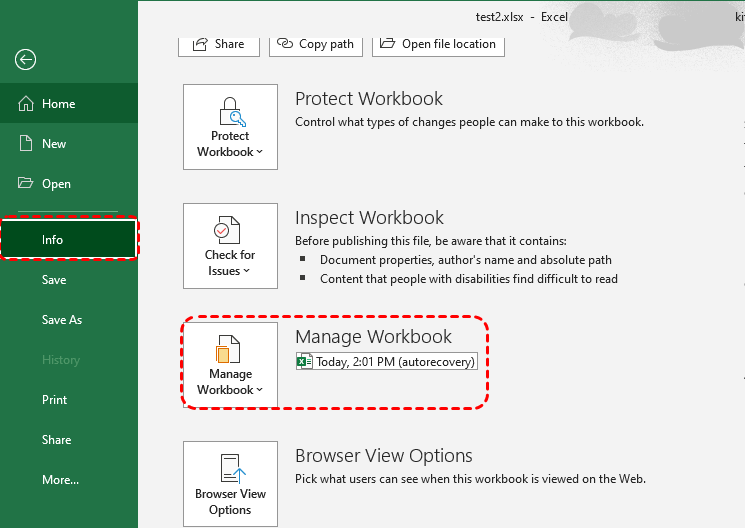Screen dimensions: 745x528
Task: Click the New blank document icon
Action: (26, 144)
